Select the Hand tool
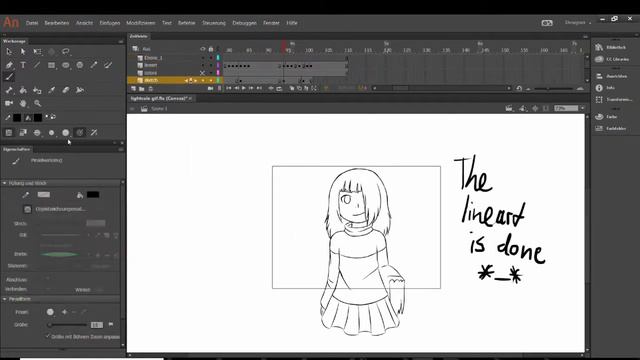Image resolution: width=640 pixels, height=360 pixels. pos(23,103)
